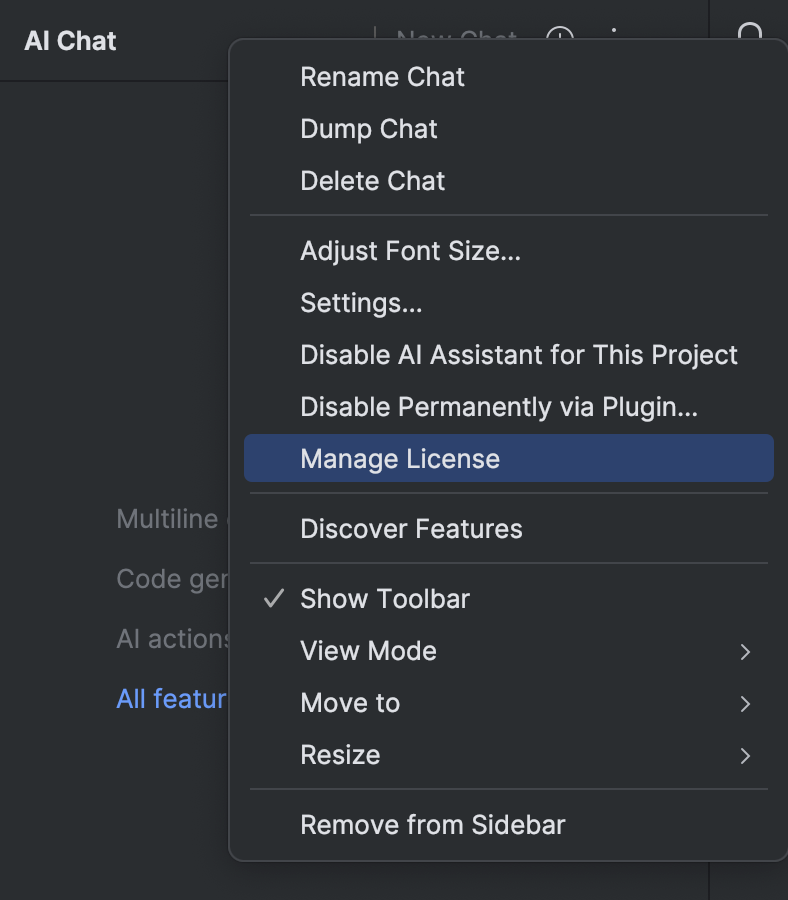Viewport: 788px width, 900px height.
Task: Click the clock/history icon next to New Chat
Action: click(560, 38)
